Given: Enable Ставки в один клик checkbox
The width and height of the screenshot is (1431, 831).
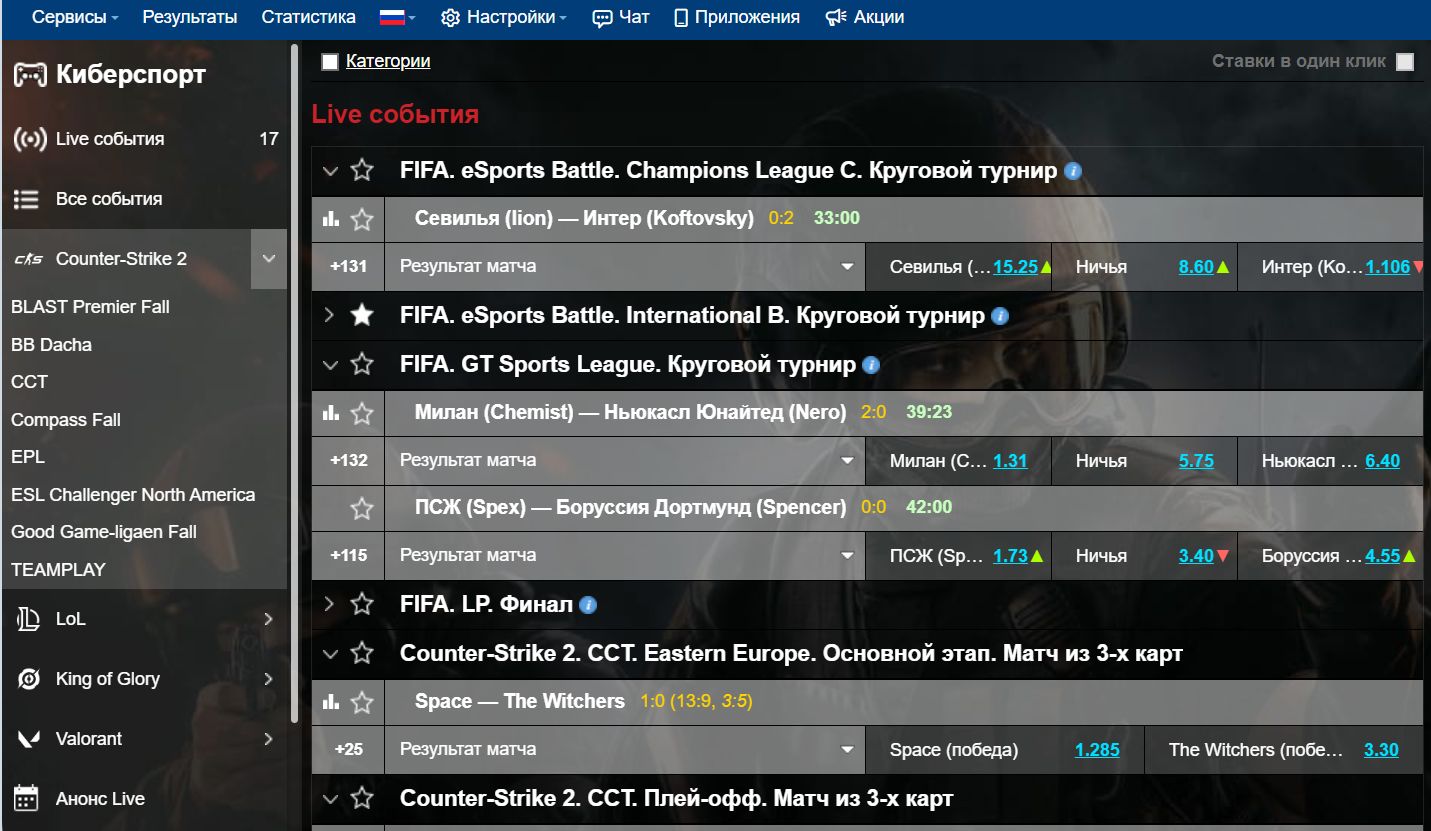Looking at the screenshot, I should (1405, 62).
